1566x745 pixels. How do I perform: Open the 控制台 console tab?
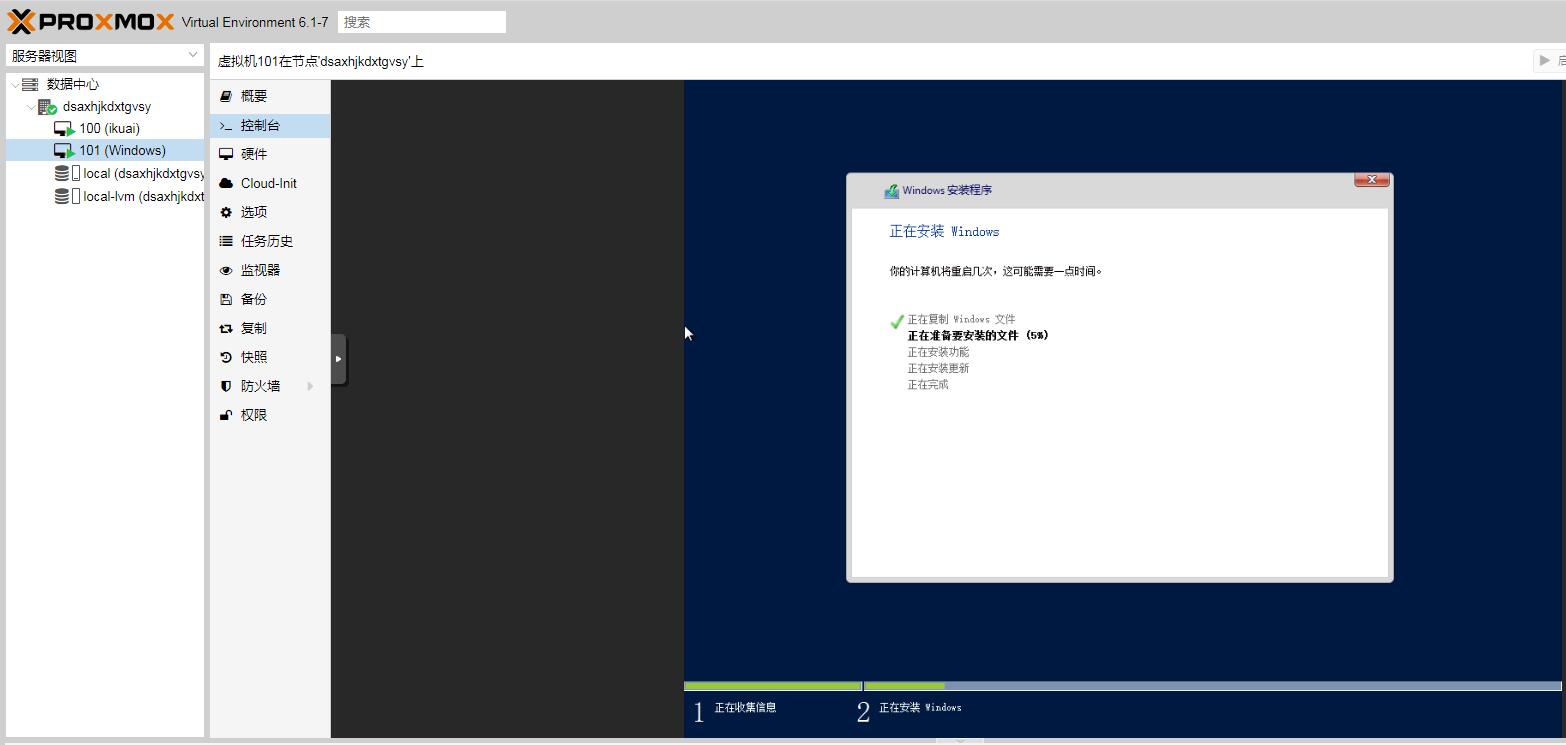(270, 125)
